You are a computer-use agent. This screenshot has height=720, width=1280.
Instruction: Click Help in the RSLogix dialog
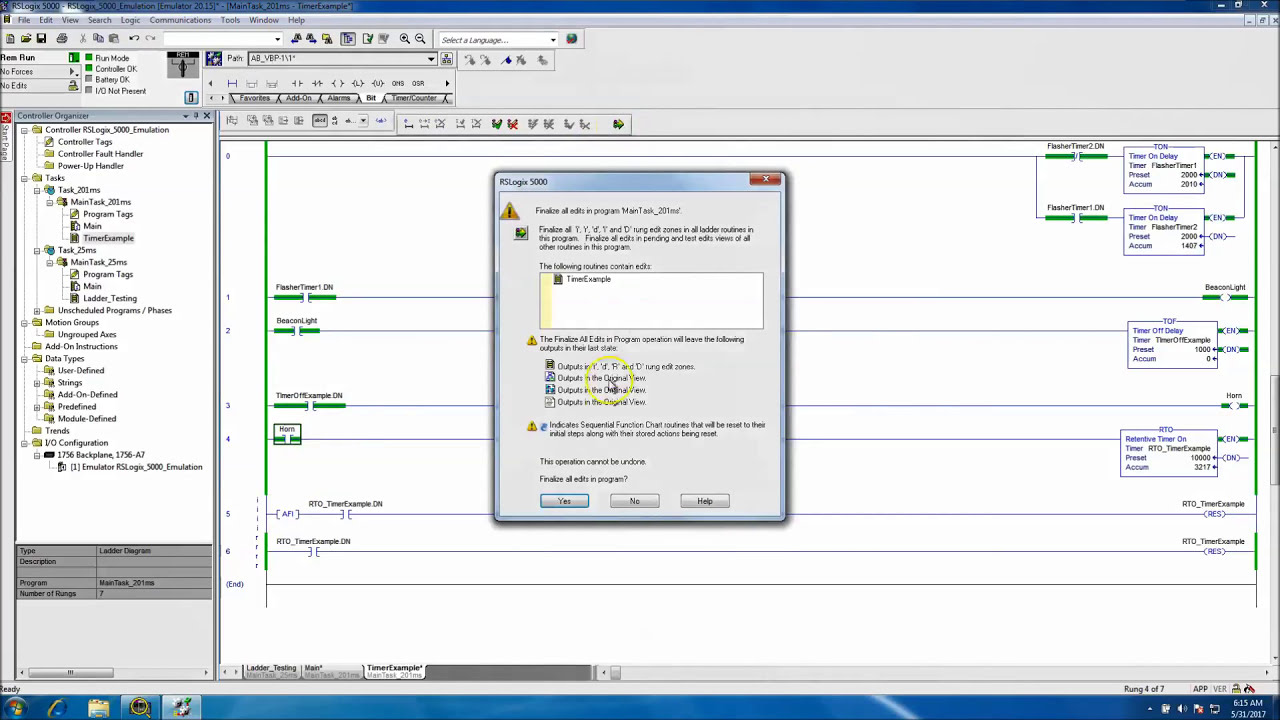704,501
